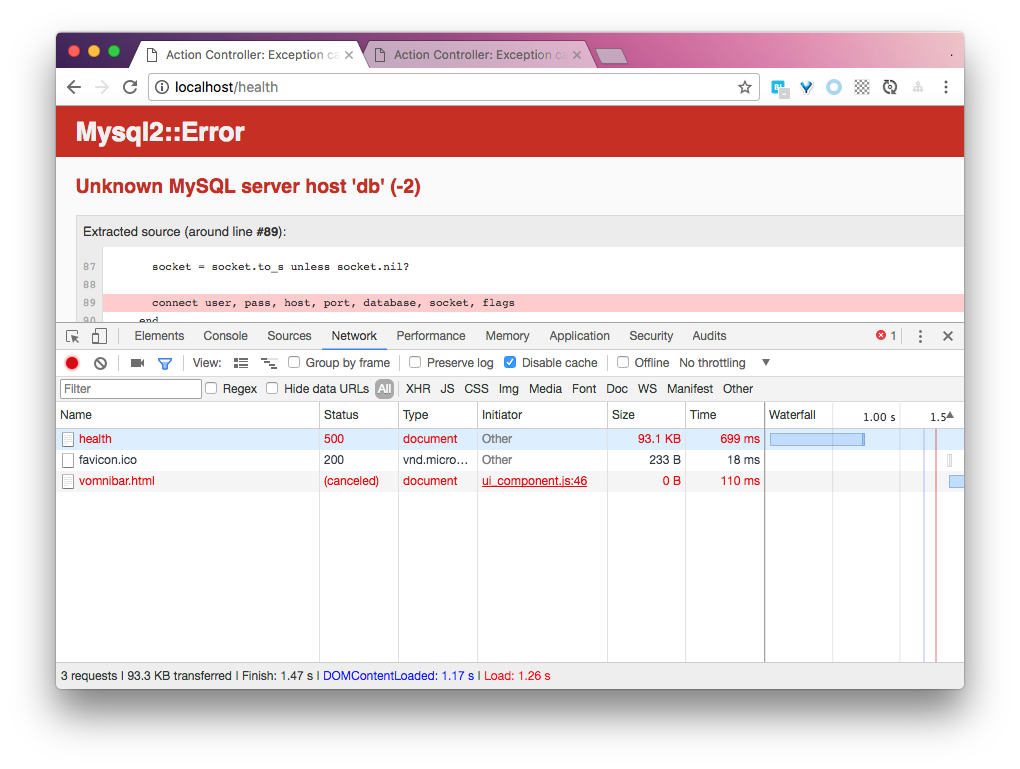Open the Audits tab
1020x769 pixels.
click(709, 336)
